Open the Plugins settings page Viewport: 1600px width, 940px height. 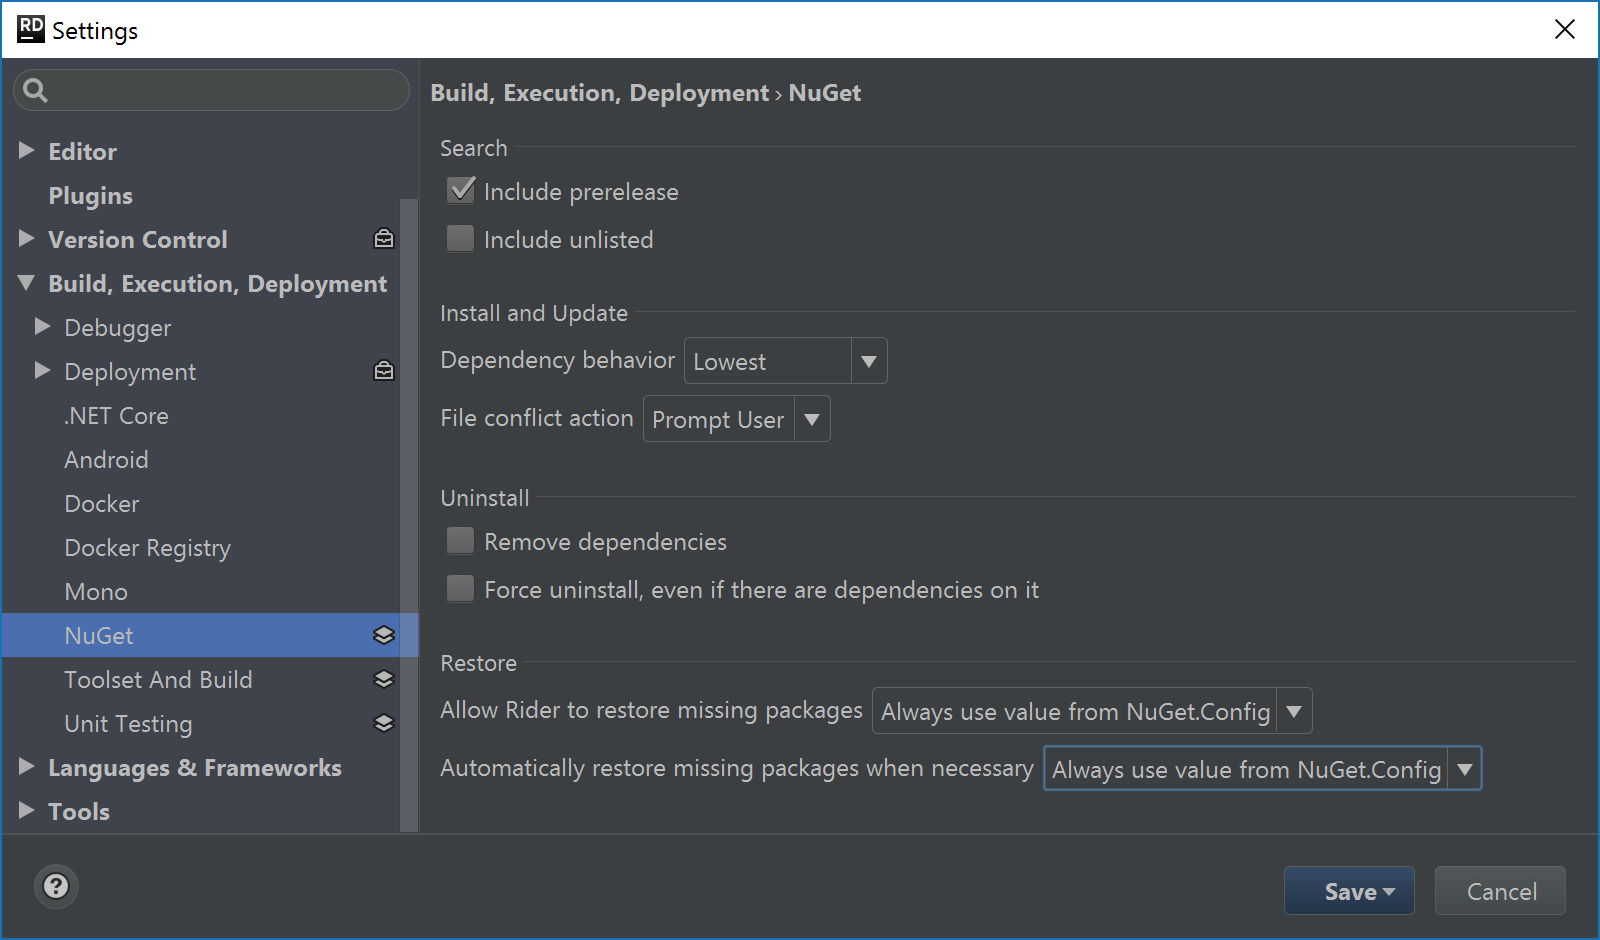91,195
